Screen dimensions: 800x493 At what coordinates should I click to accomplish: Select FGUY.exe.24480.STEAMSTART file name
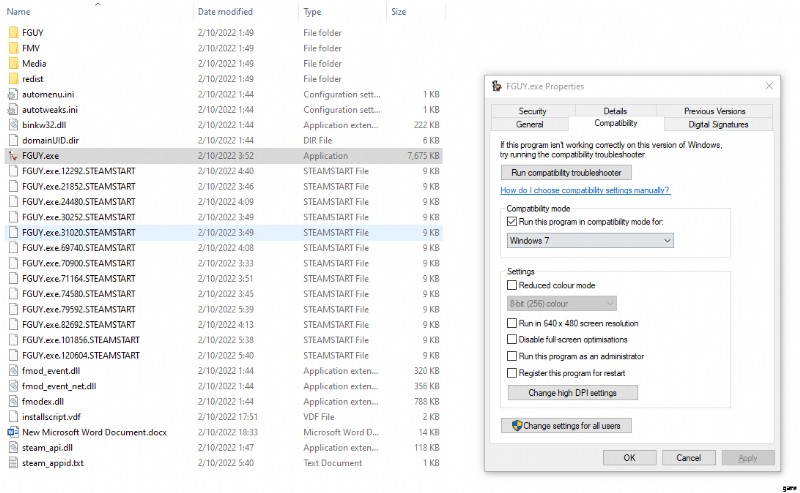tap(79, 202)
